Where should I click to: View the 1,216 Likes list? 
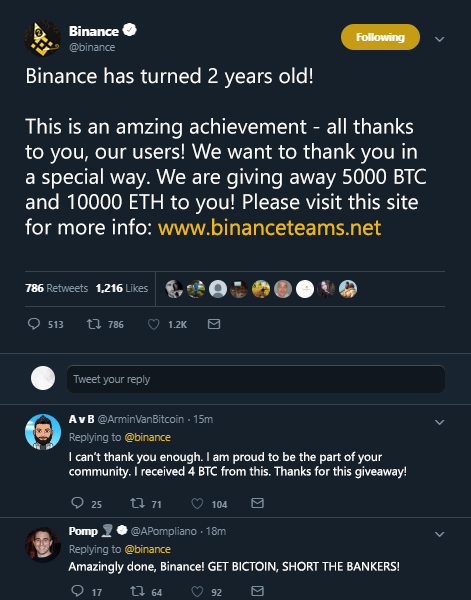point(122,288)
